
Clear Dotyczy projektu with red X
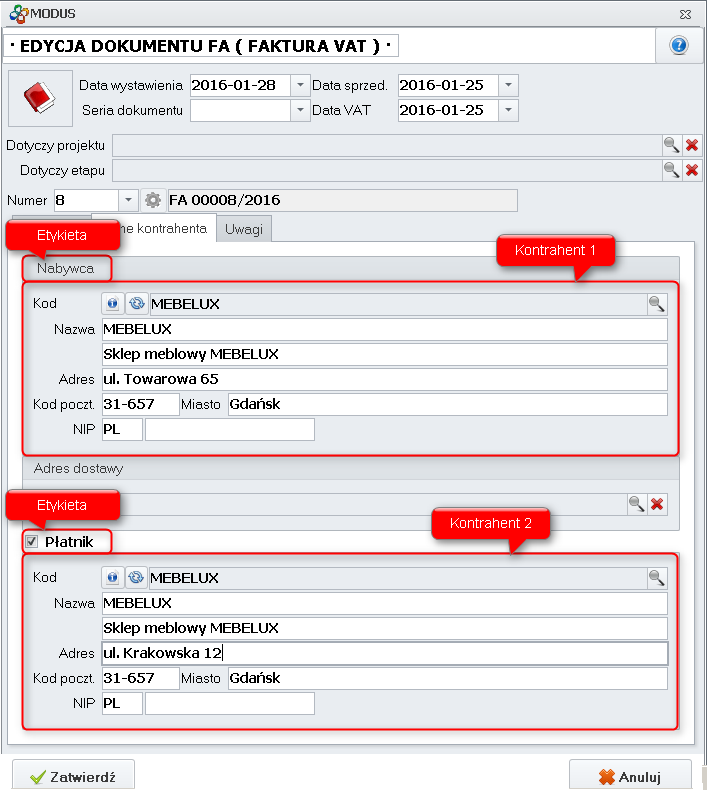[x=692, y=145]
